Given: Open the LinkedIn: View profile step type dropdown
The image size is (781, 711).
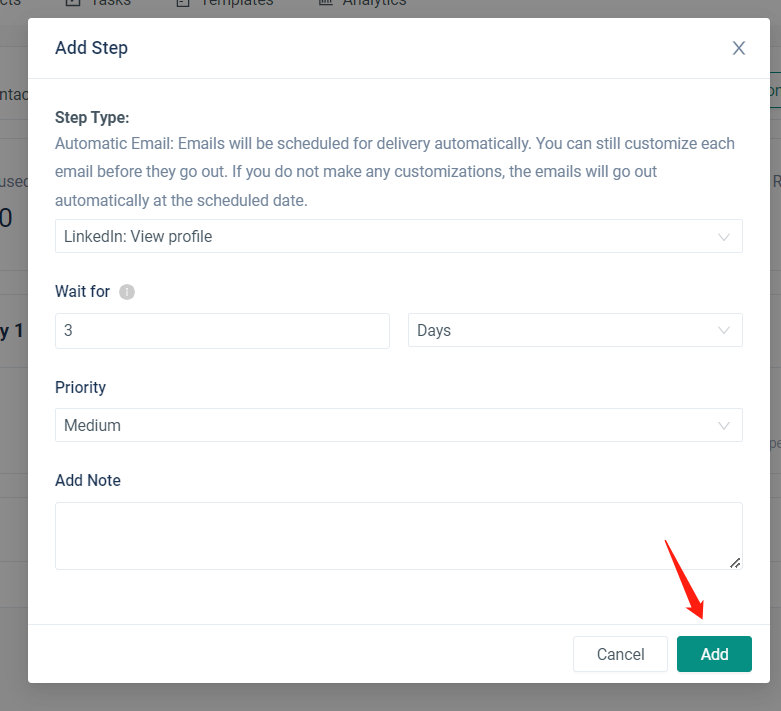Looking at the screenshot, I should coord(398,237).
